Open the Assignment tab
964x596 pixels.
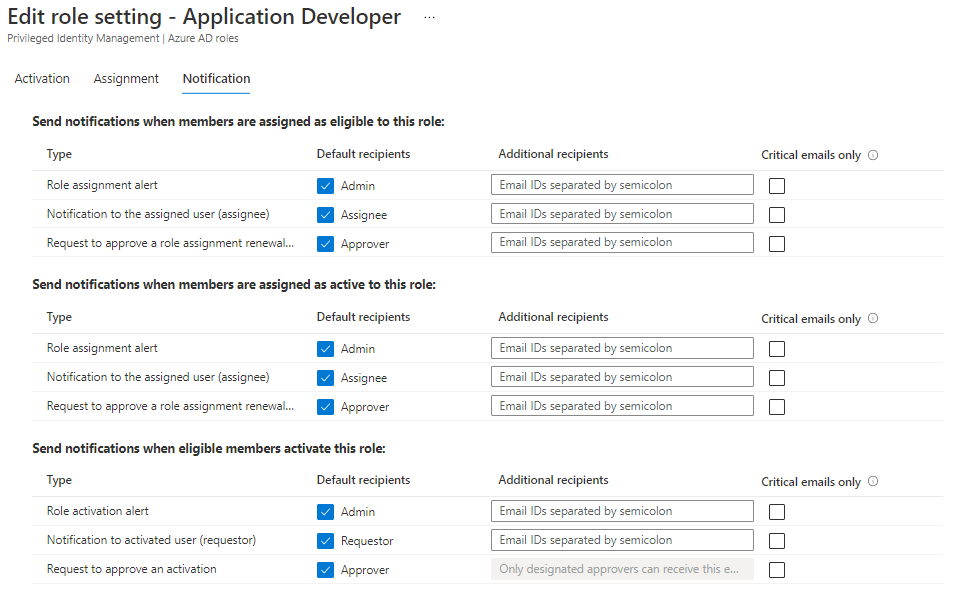(126, 78)
